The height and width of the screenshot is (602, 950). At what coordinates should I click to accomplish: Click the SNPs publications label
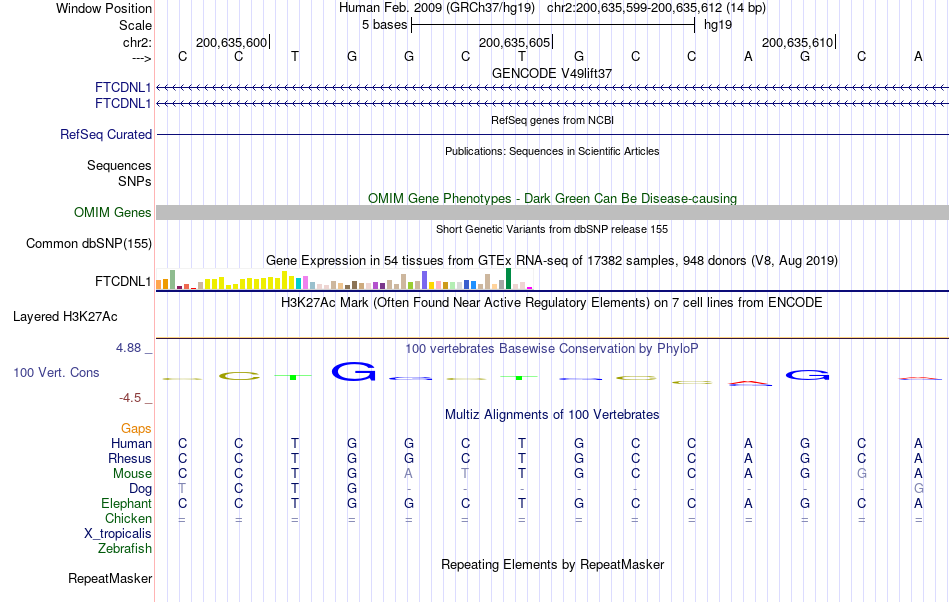pyautogui.click(x=135, y=181)
